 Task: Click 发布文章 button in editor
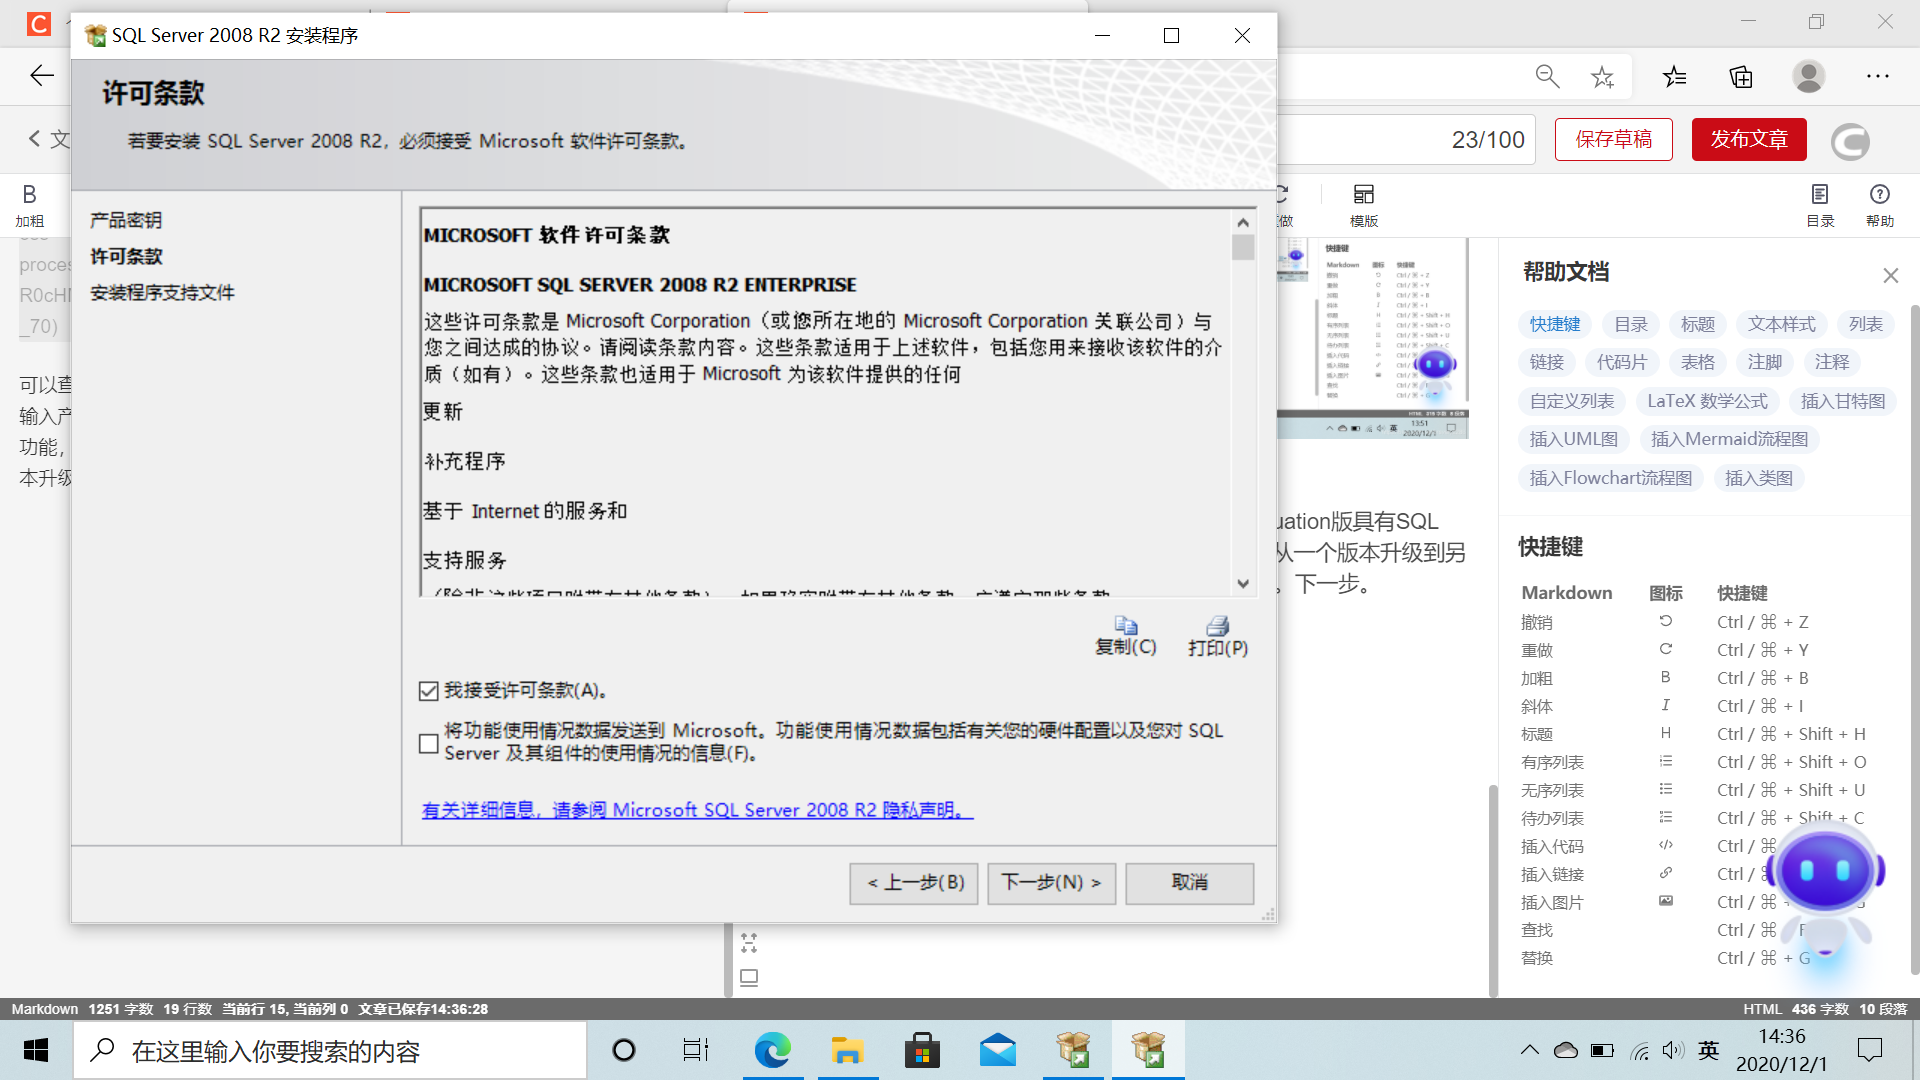[x=1749, y=139]
